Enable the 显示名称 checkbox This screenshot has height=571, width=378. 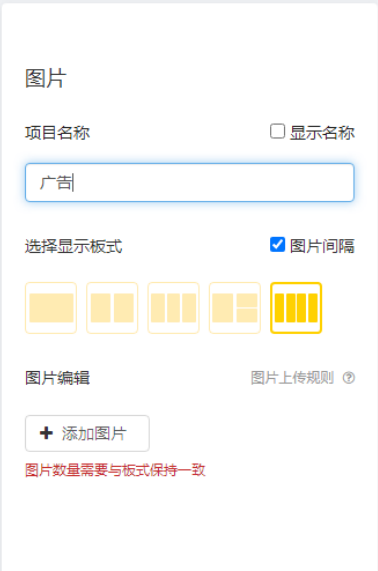(x=277, y=131)
